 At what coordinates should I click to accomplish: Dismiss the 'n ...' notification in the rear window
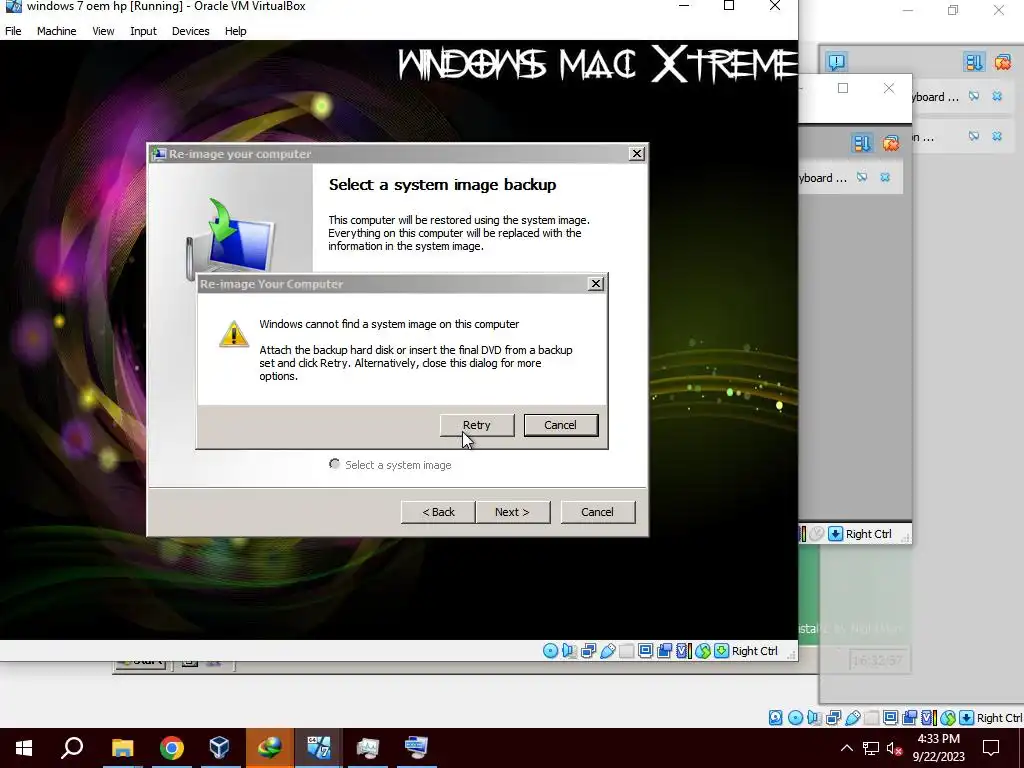click(x=997, y=136)
